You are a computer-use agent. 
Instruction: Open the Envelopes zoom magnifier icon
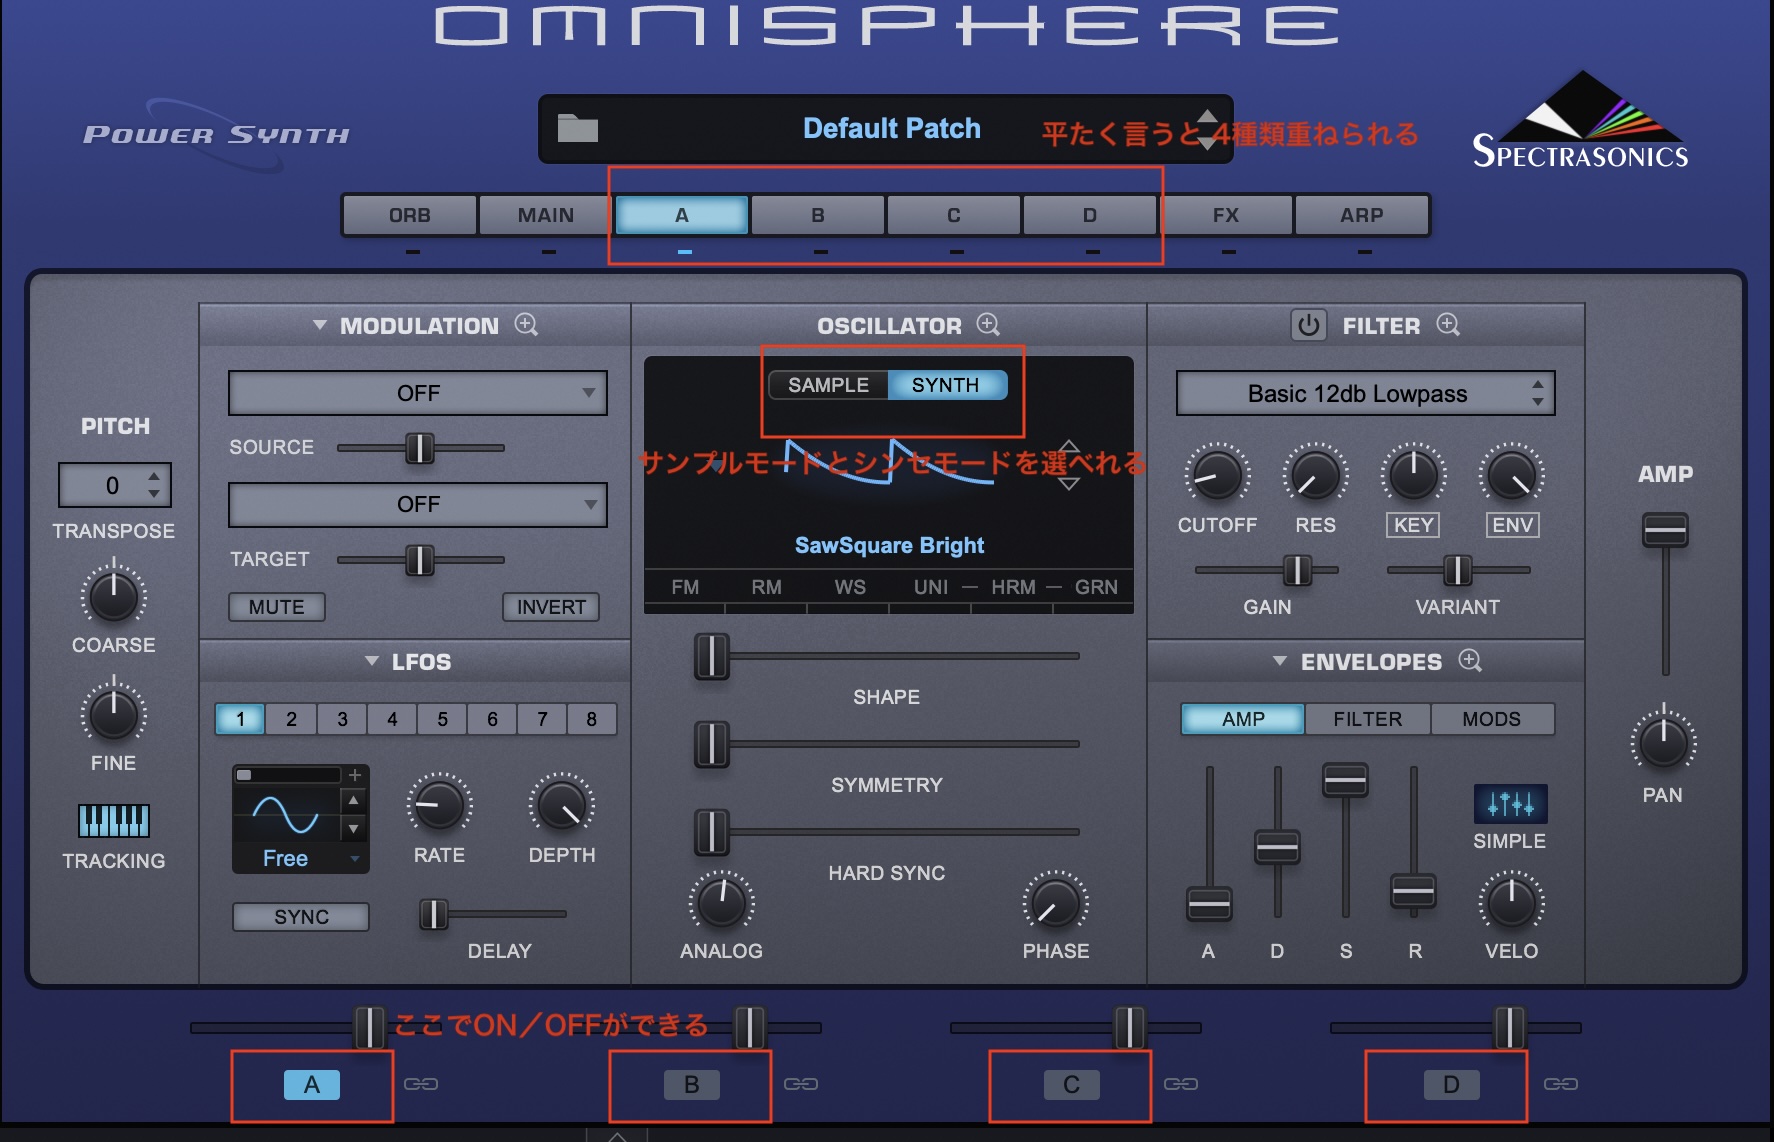coord(1470,660)
